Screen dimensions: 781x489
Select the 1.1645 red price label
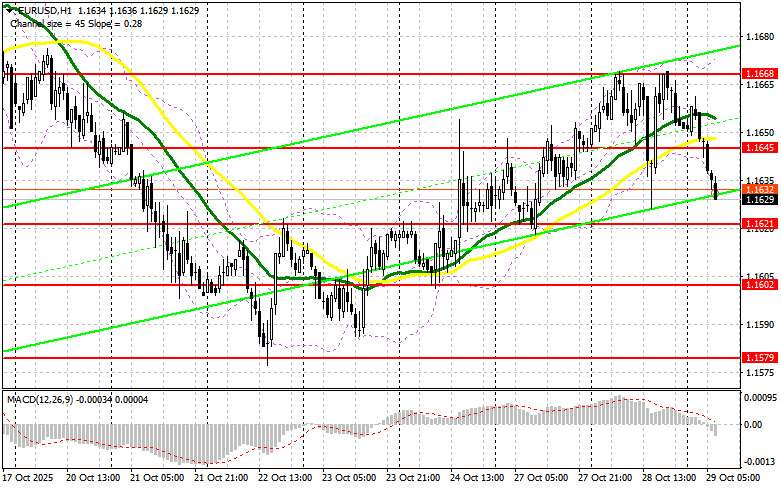tap(760, 147)
